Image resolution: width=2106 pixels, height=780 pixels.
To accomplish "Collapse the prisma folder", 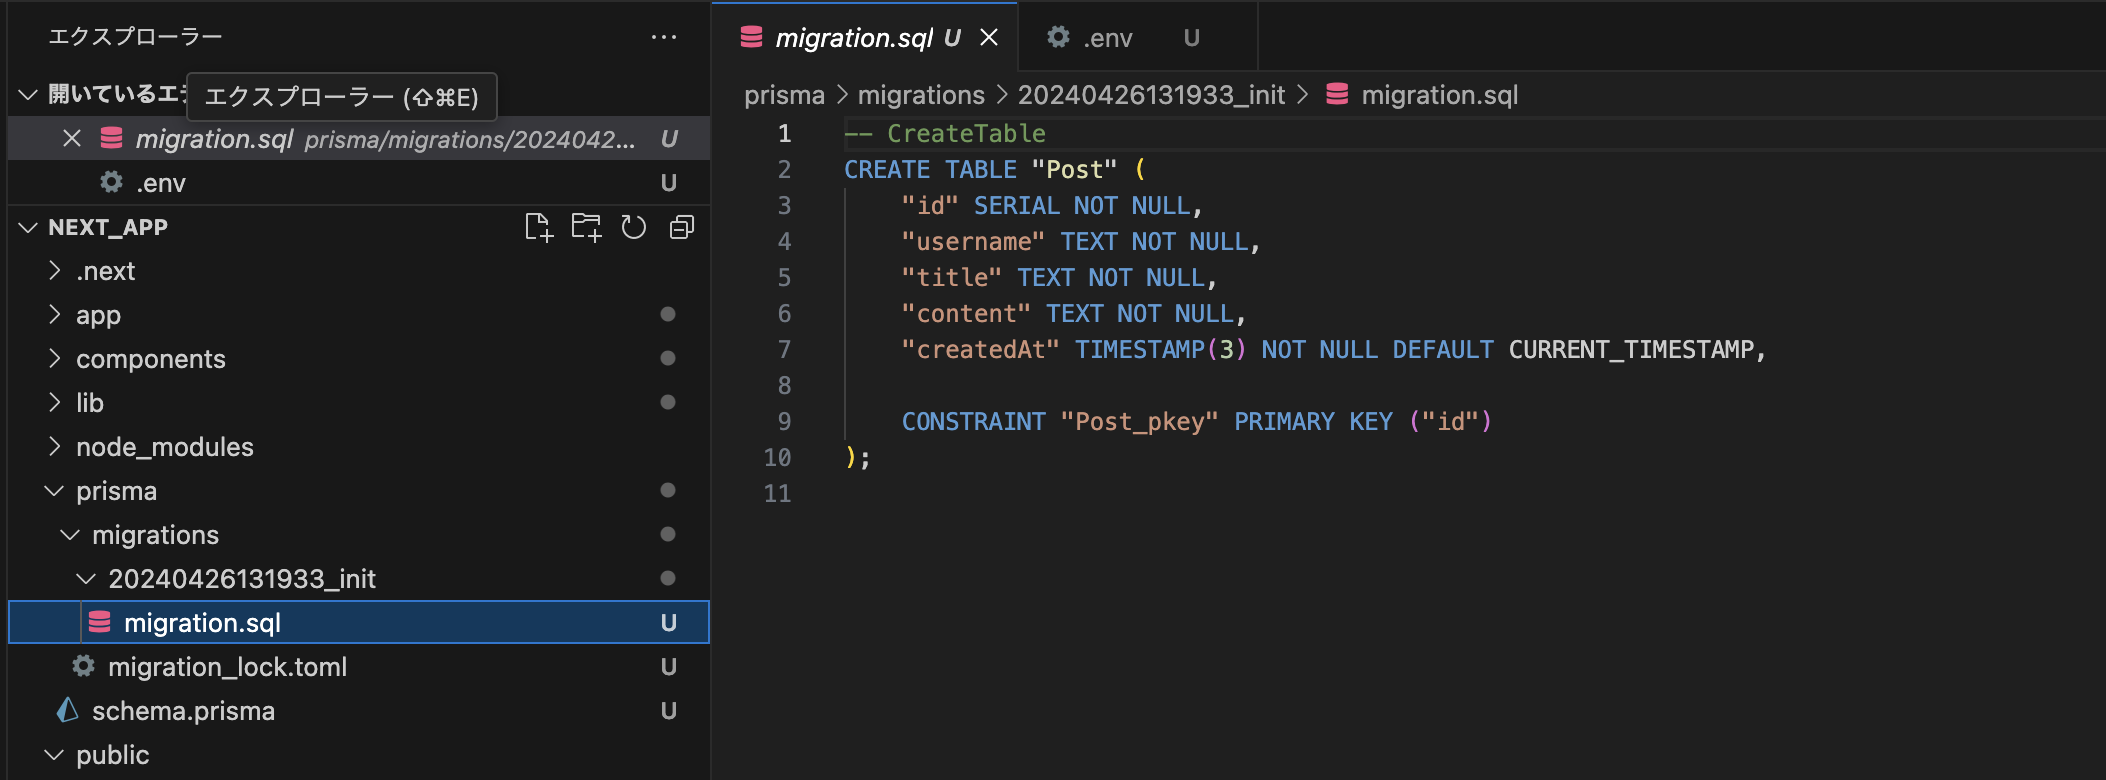I will (54, 490).
